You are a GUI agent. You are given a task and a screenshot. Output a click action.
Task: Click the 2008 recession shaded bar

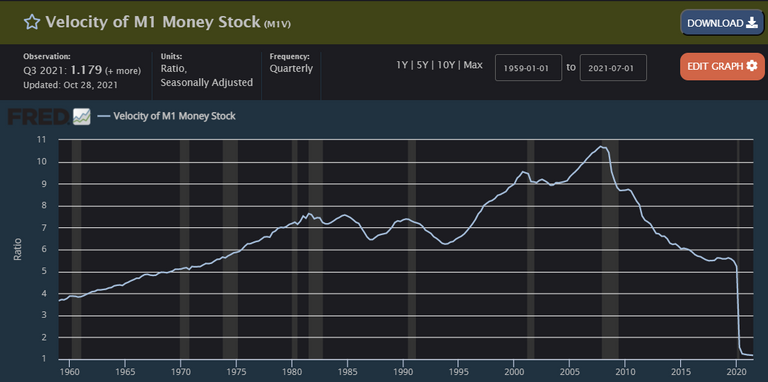click(610, 249)
